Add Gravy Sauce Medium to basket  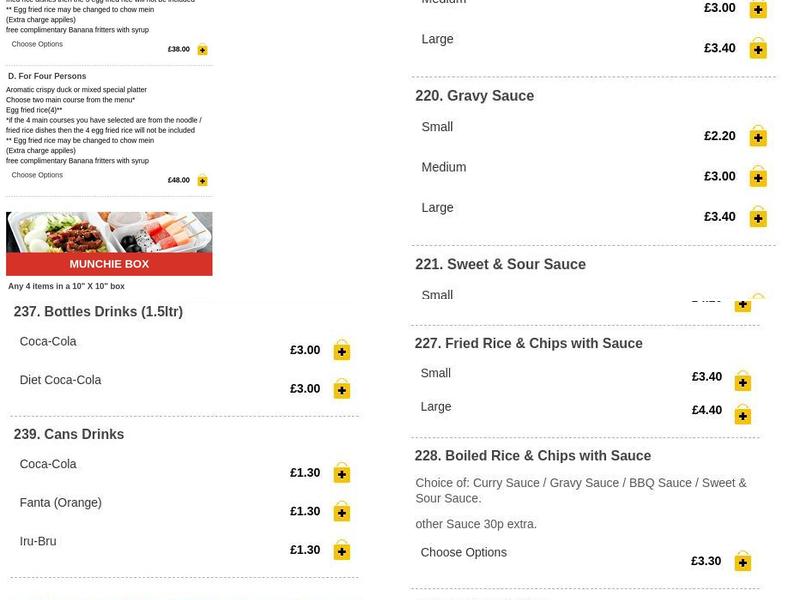click(x=758, y=177)
